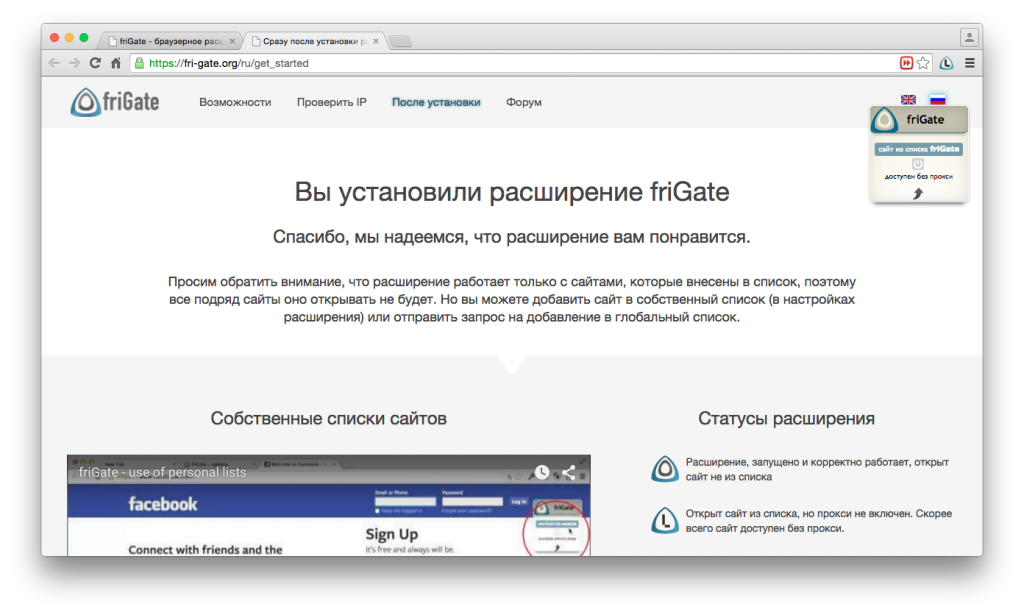Click heading 'Собственные списки сайтов'
This screenshot has height=615, width=1024.
328,418
